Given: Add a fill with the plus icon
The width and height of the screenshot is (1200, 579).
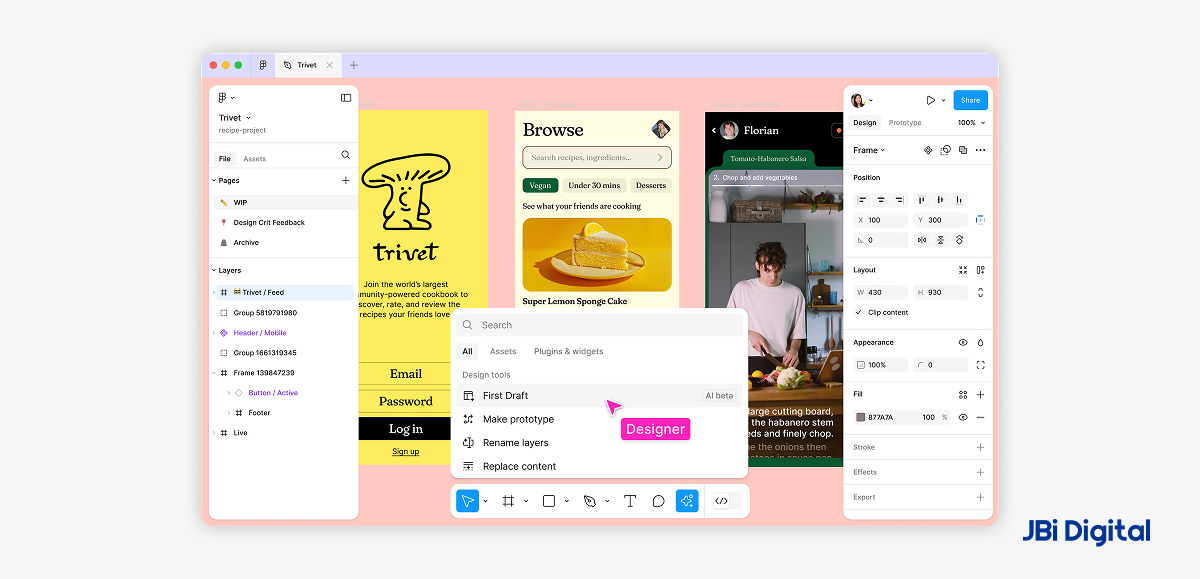Looking at the screenshot, I should point(980,395).
